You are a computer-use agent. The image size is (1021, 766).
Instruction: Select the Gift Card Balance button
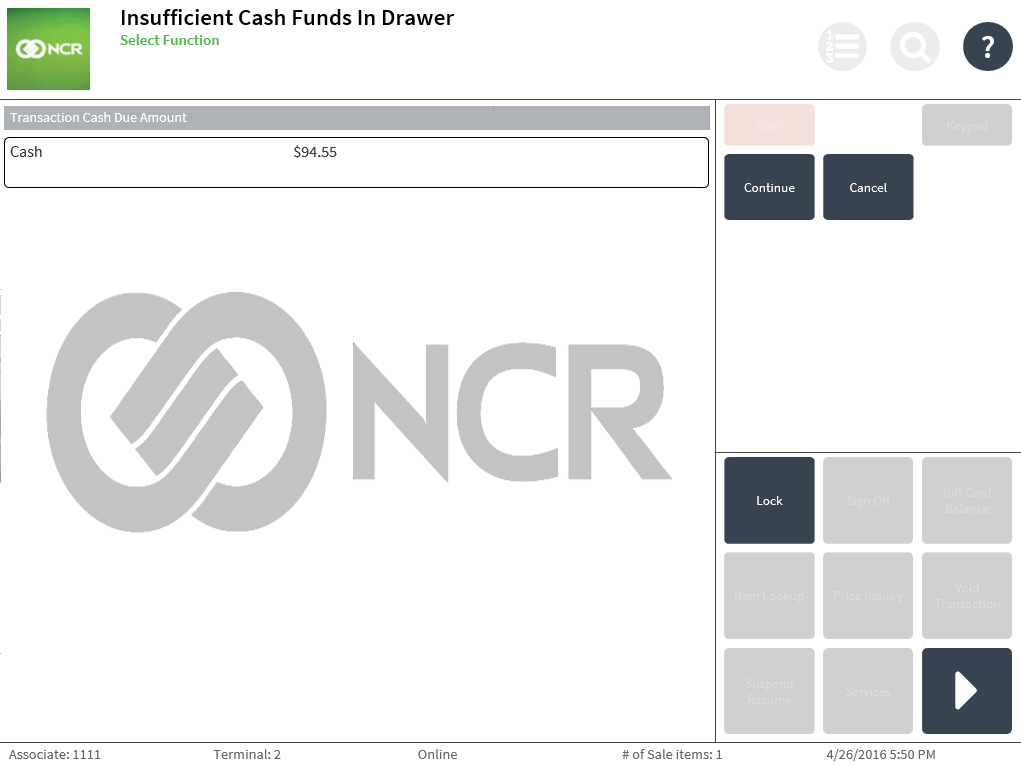pyautogui.click(x=967, y=500)
